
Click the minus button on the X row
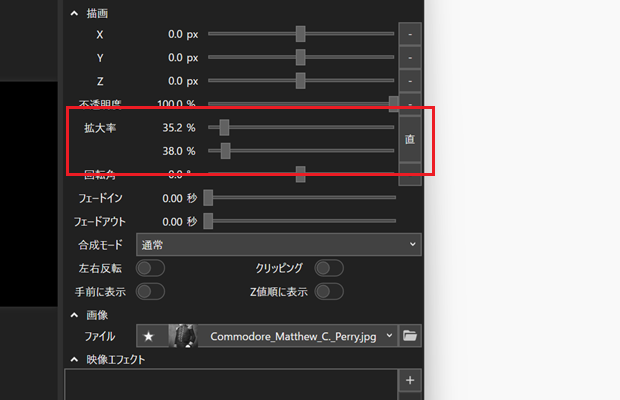click(410, 34)
